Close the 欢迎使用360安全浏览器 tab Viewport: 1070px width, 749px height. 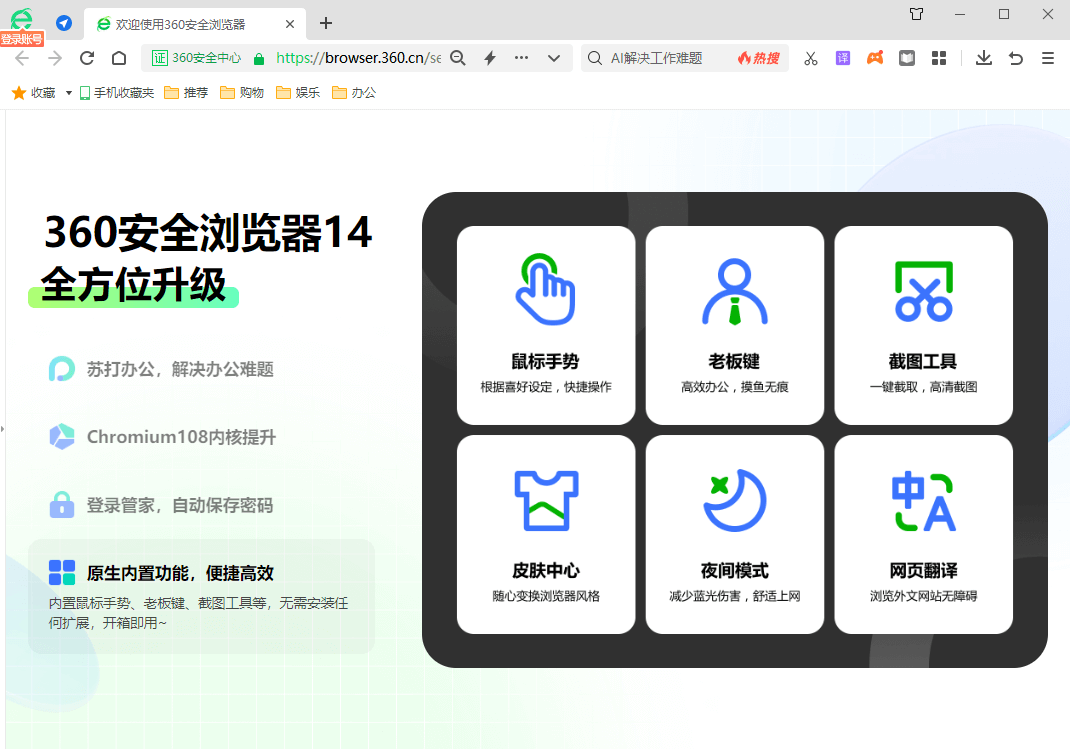pos(290,24)
